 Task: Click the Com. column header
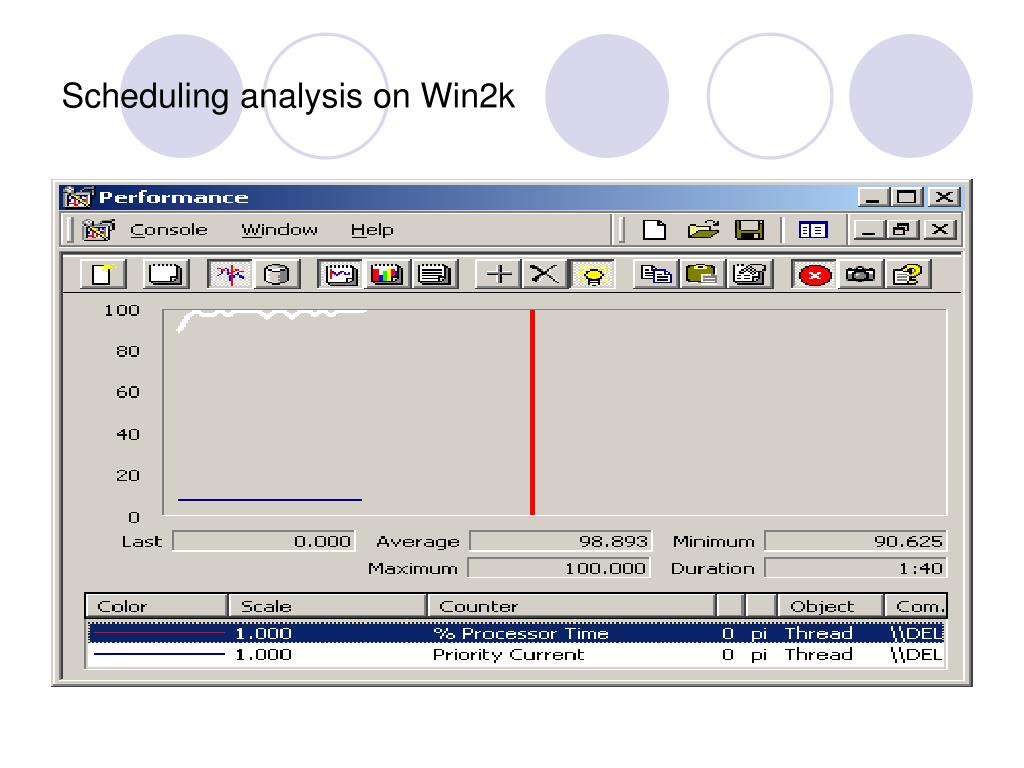pyautogui.click(x=916, y=606)
